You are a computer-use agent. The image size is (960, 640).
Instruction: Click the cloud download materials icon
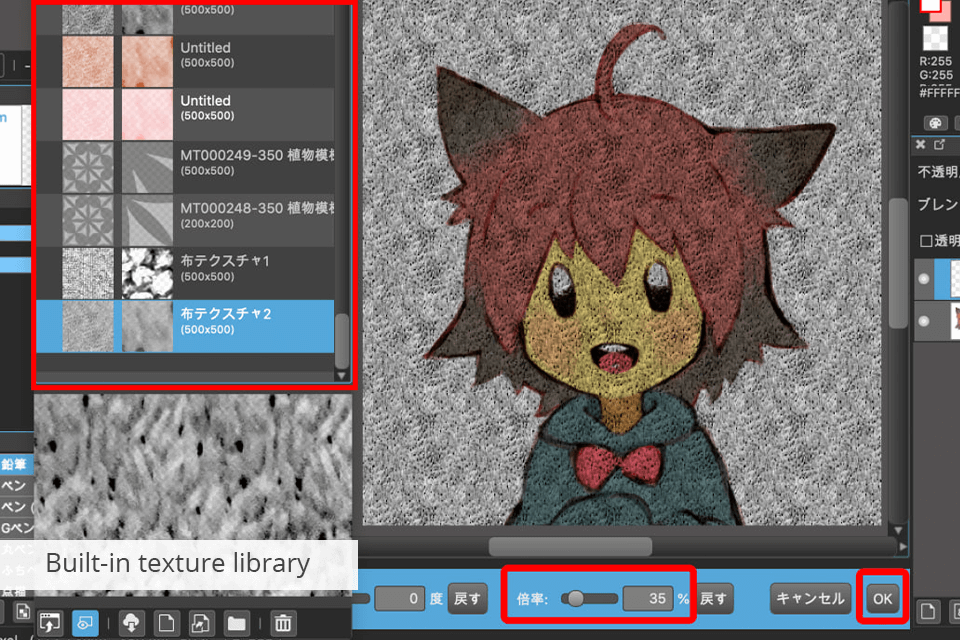pyautogui.click(x=131, y=623)
